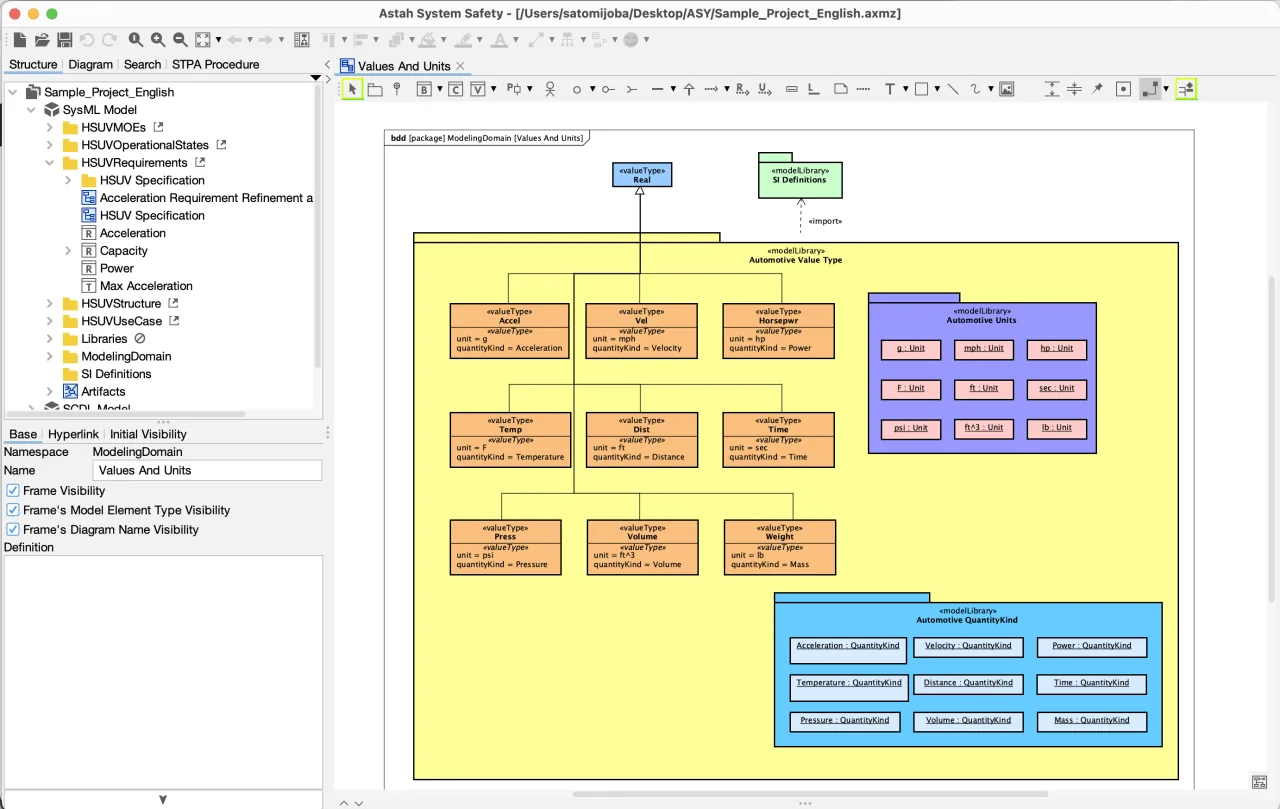Select SI Definitions in the tree

click(116, 374)
